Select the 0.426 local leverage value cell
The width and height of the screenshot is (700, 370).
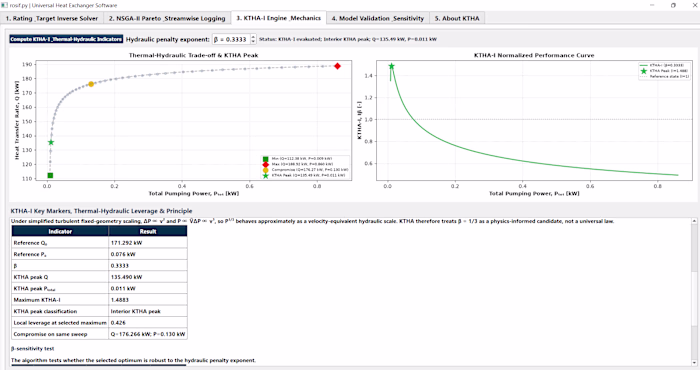[x=148, y=323]
